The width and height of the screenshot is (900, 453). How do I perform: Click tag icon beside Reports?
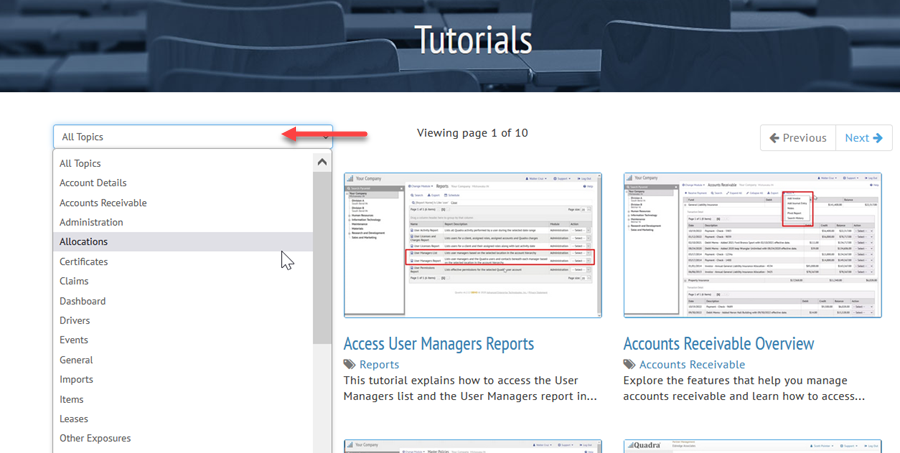point(349,365)
